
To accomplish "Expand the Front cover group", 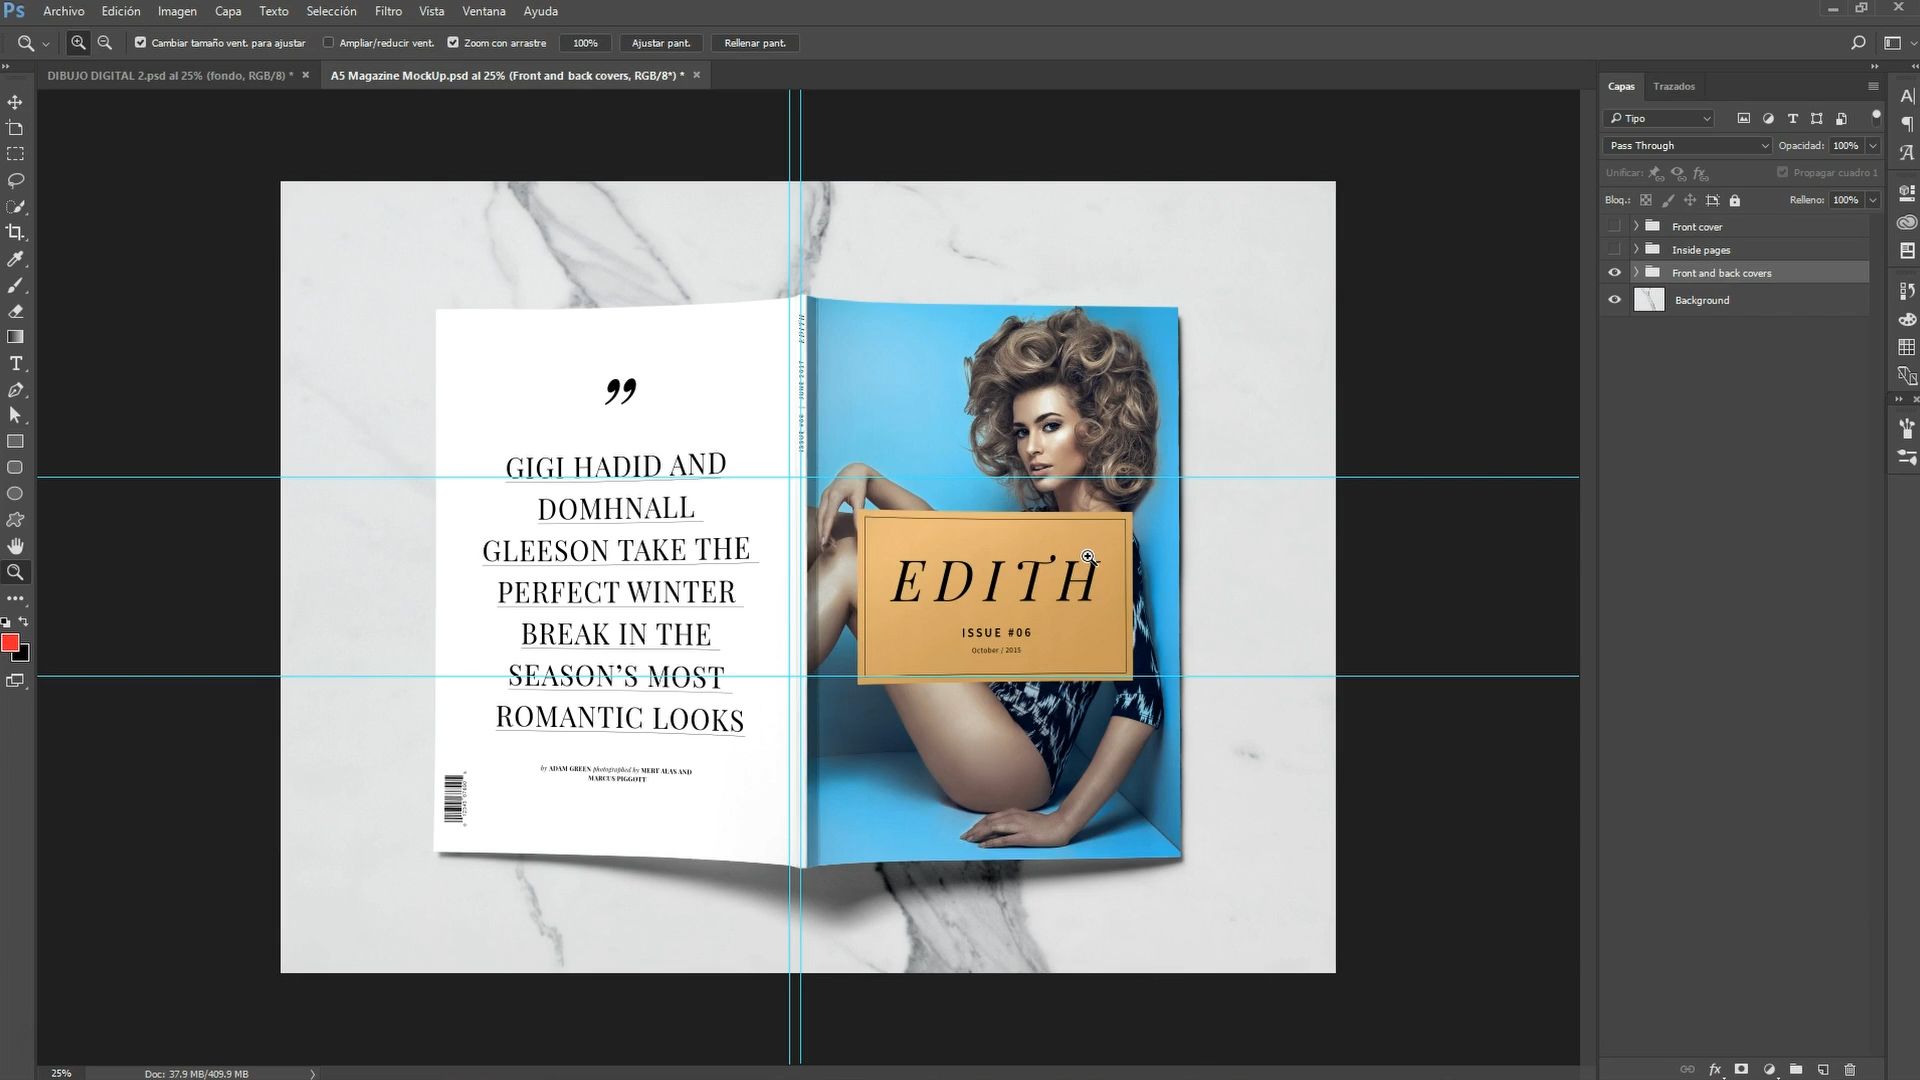I will (x=1636, y=226).
